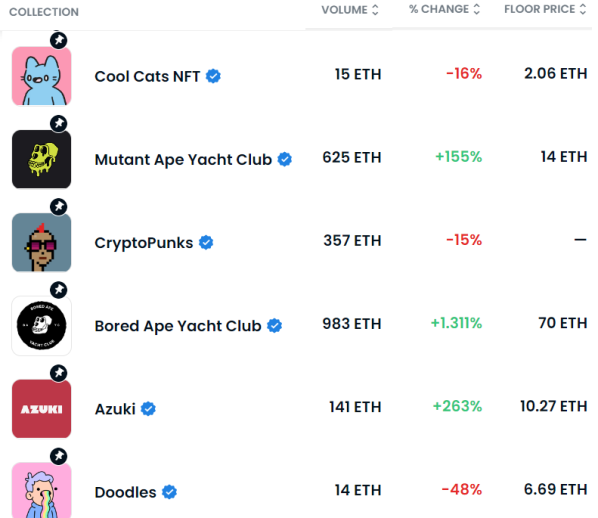This screenshot has height=518, width=598.
Task: Click the verified badge beside Doodles
Action: 169,492
